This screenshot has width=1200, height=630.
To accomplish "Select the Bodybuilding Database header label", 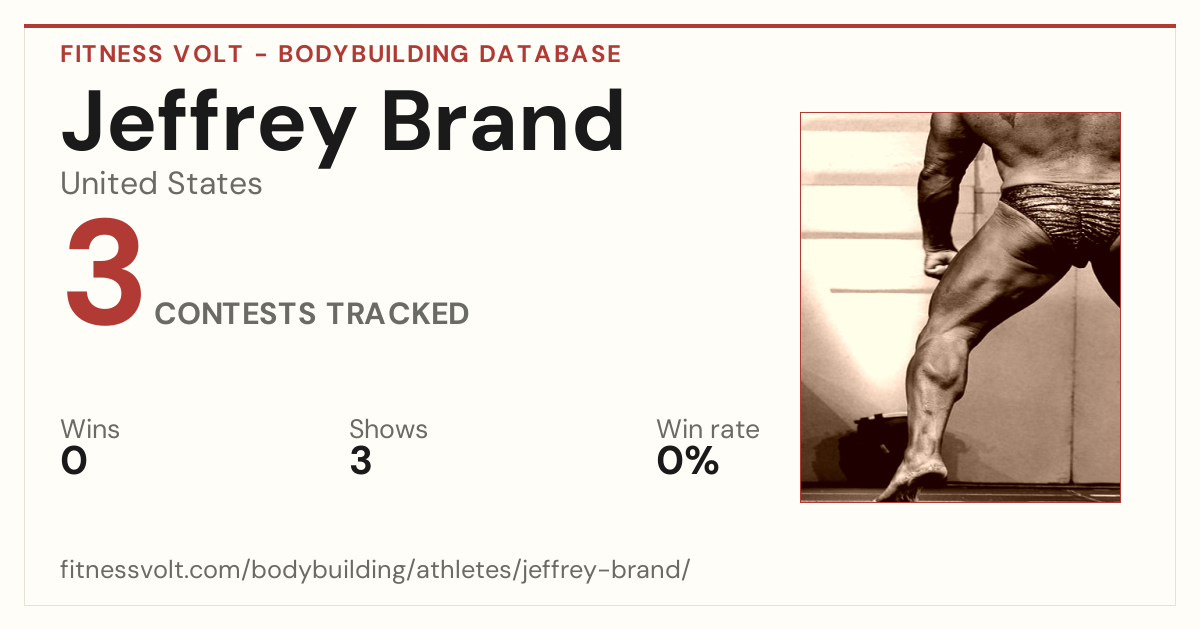I will pos(450,54).
